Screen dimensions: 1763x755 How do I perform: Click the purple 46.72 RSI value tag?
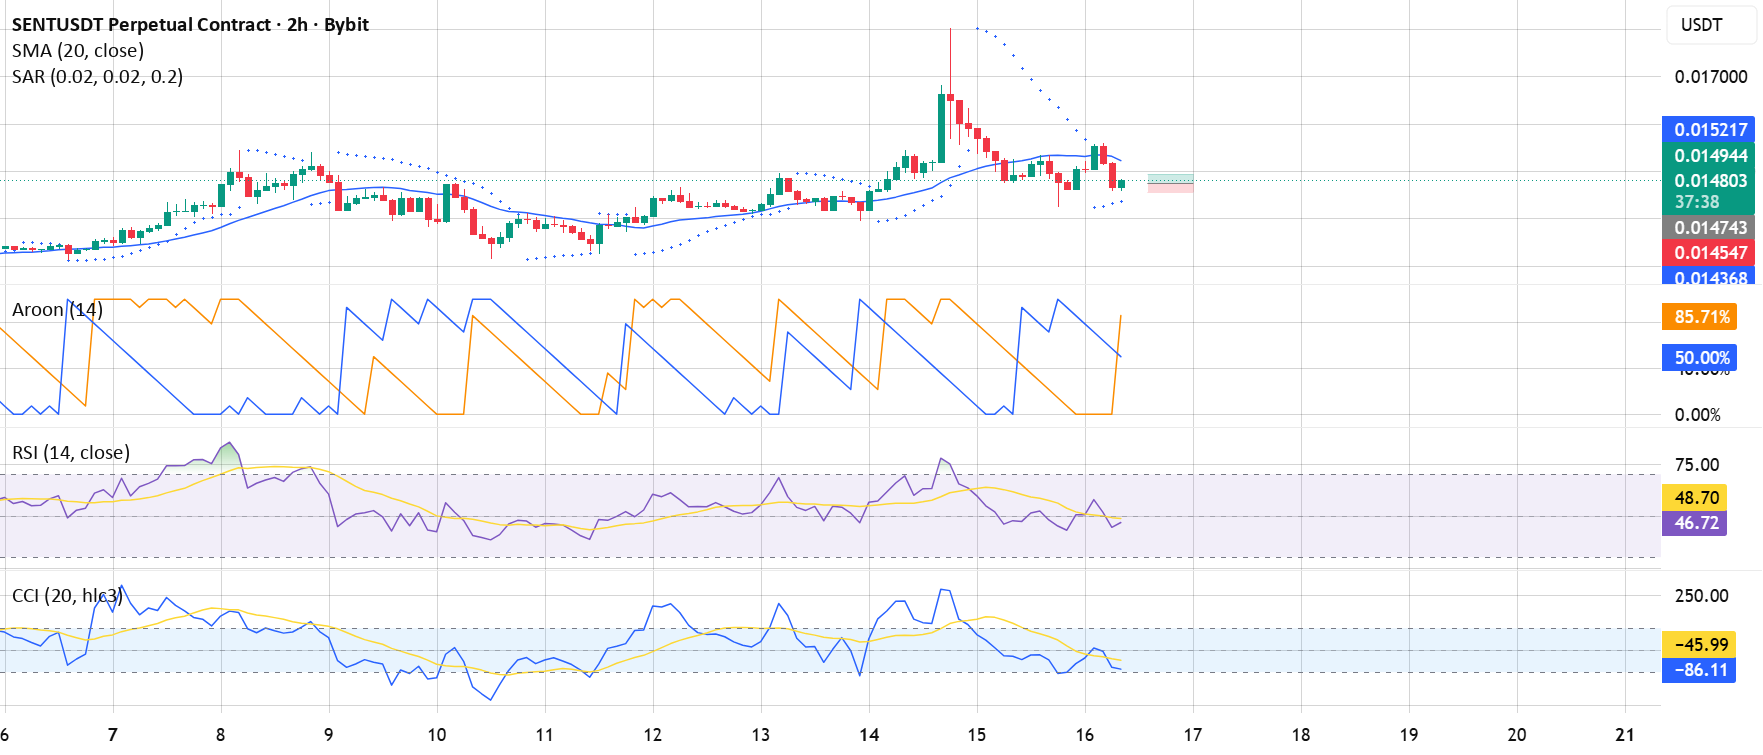pos(1695,523)
